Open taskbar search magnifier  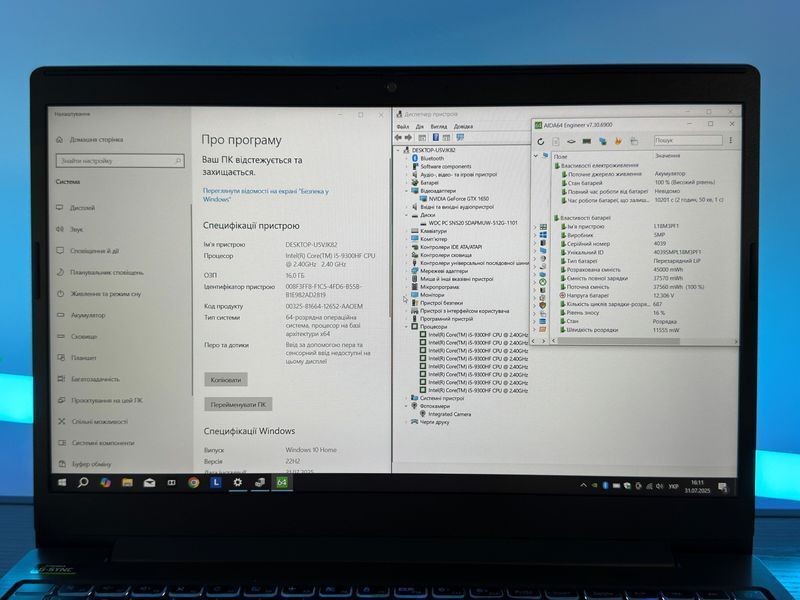click(x=83, y=482)
